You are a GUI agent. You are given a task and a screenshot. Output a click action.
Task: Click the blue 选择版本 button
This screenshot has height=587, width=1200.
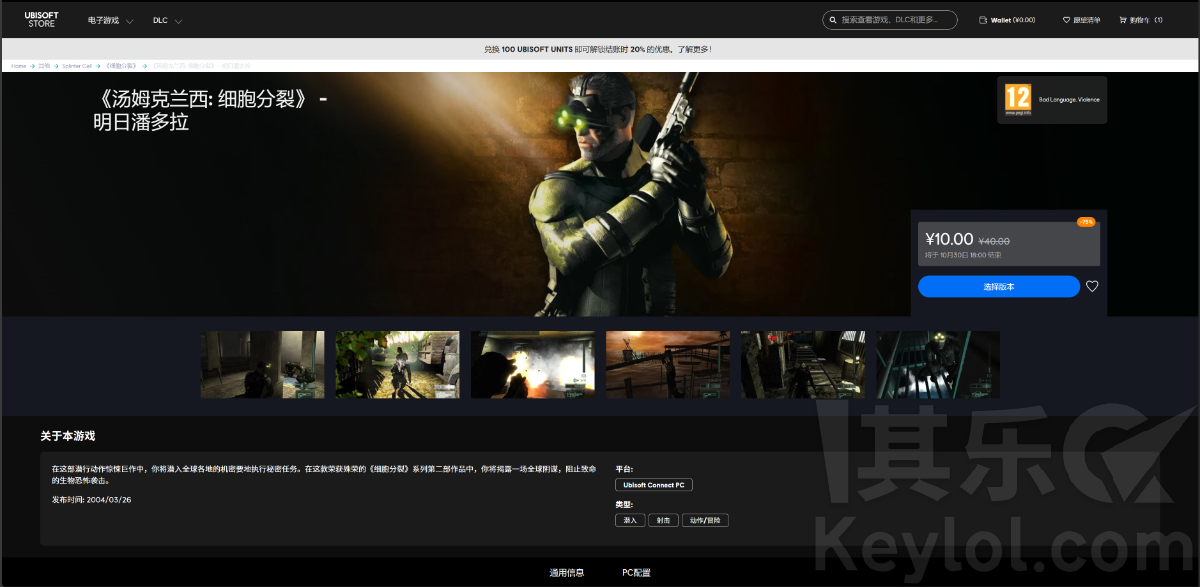(998, 287)
